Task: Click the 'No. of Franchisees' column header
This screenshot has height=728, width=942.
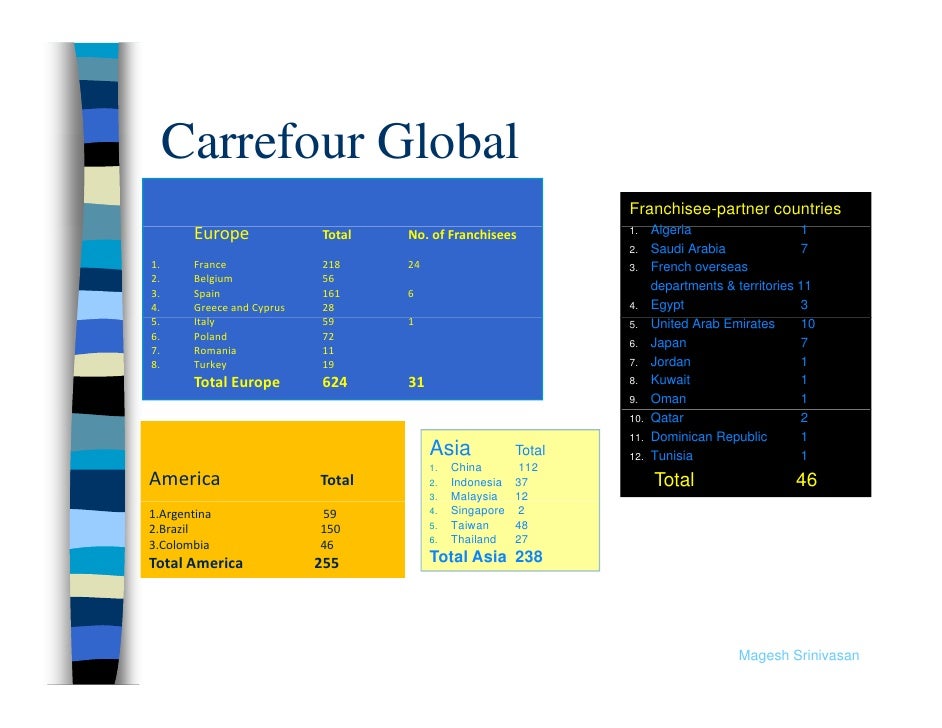Action: click(462, 235)
